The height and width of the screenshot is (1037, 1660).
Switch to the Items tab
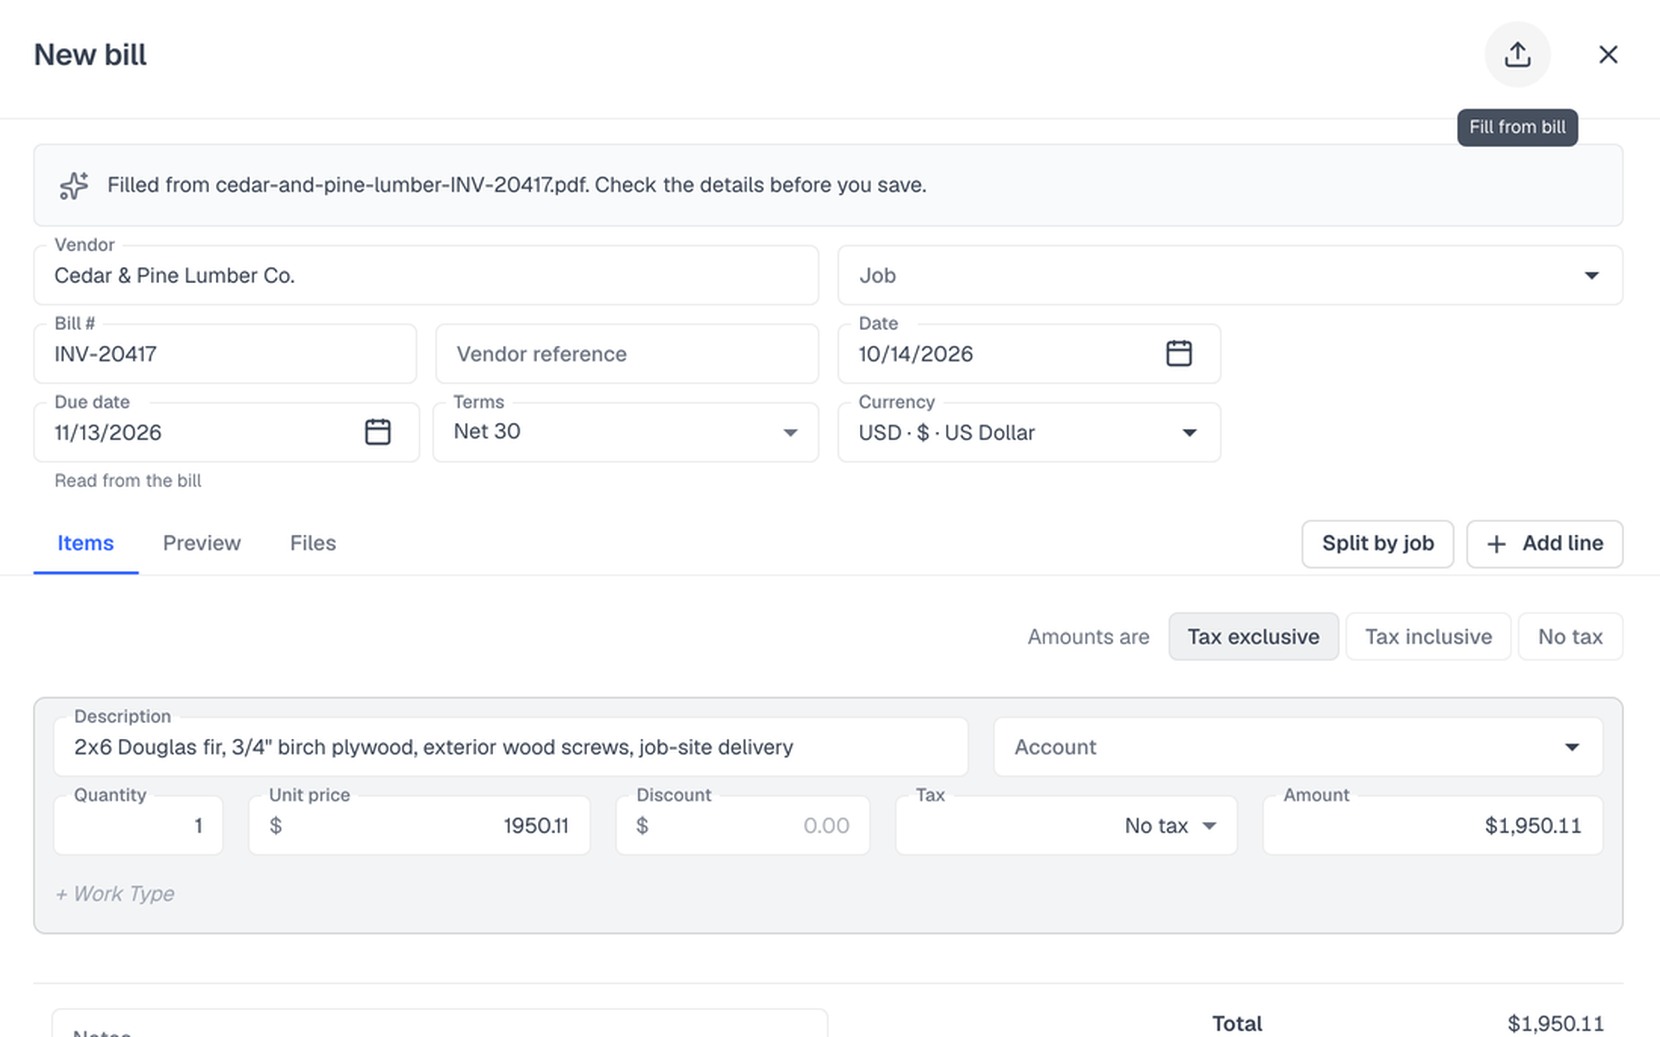pyautogui.click(x=86, y=543)
